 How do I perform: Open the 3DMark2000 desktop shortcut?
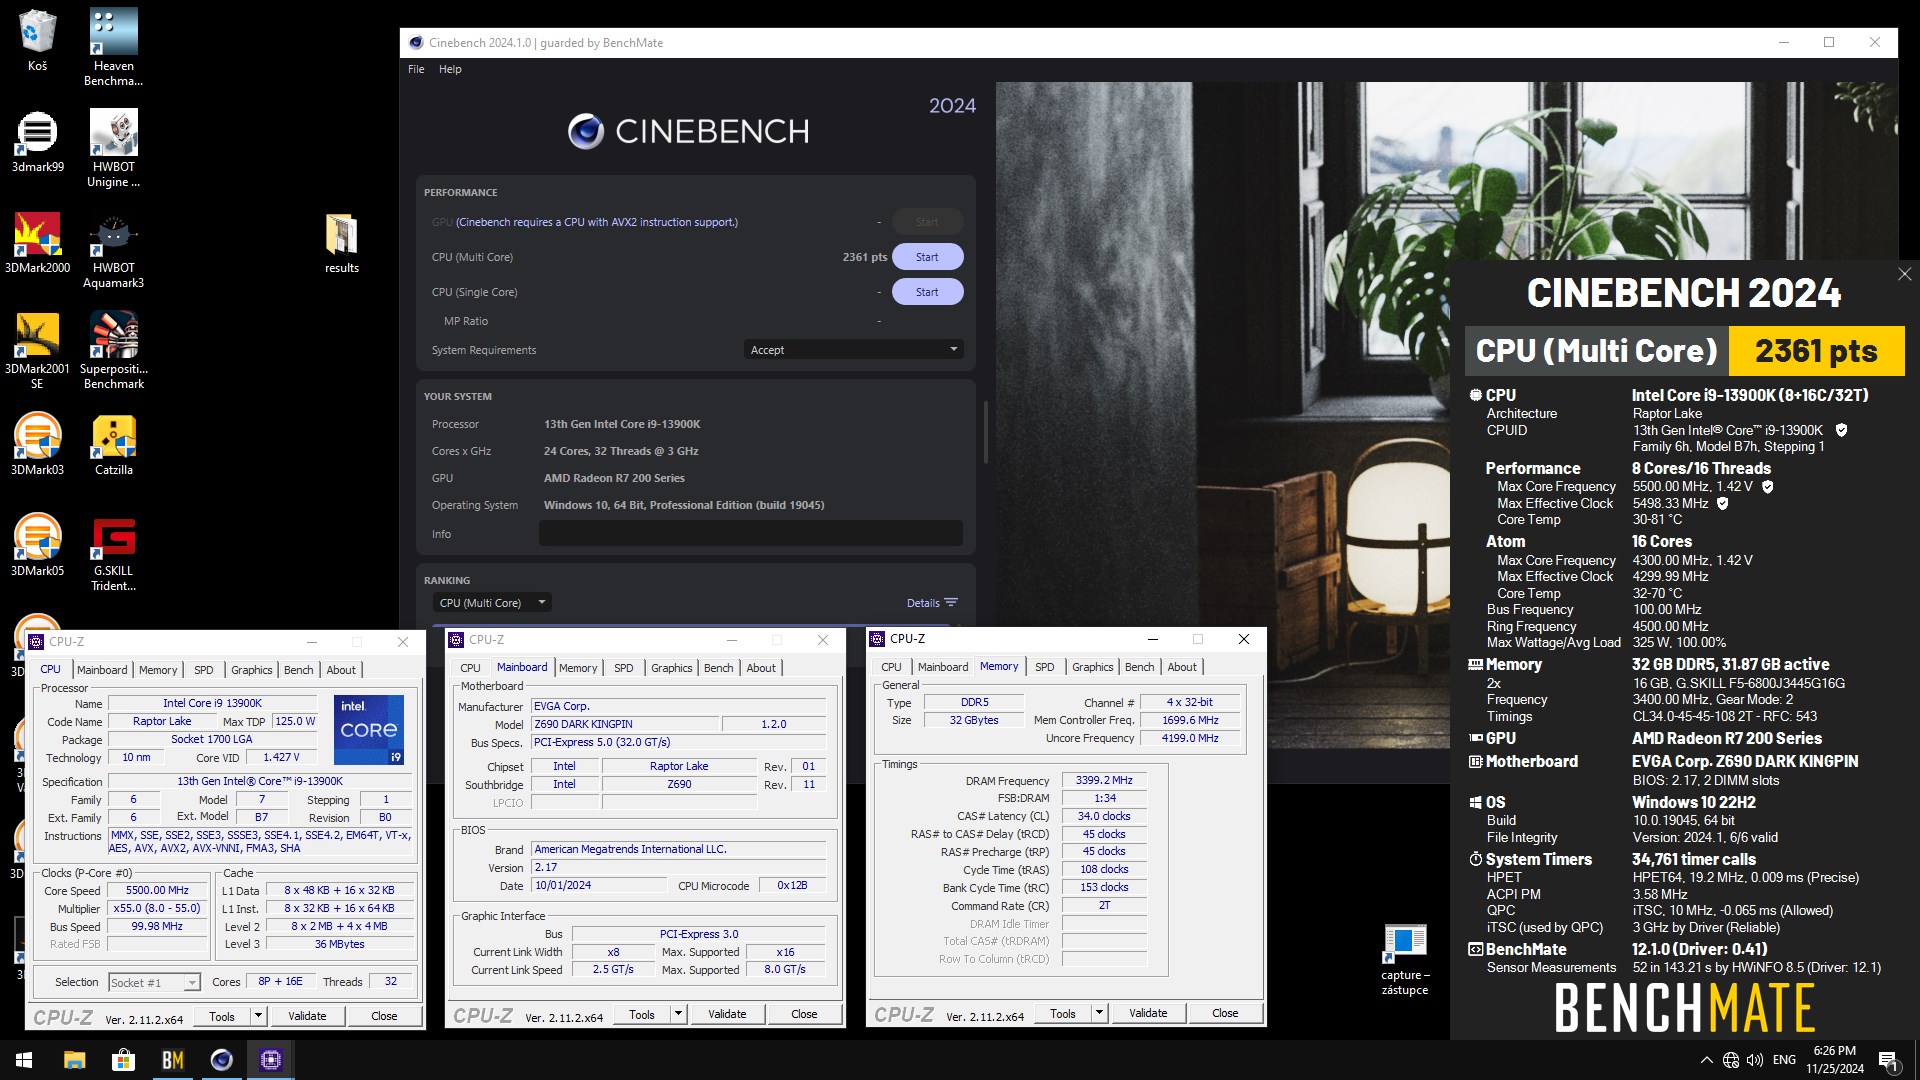[x=37, y=242]
